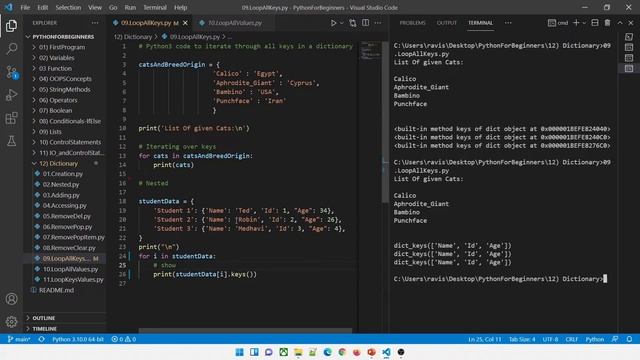640x360 pixels.
Task: Open the File menu
Action: click(x=25, y=7)
